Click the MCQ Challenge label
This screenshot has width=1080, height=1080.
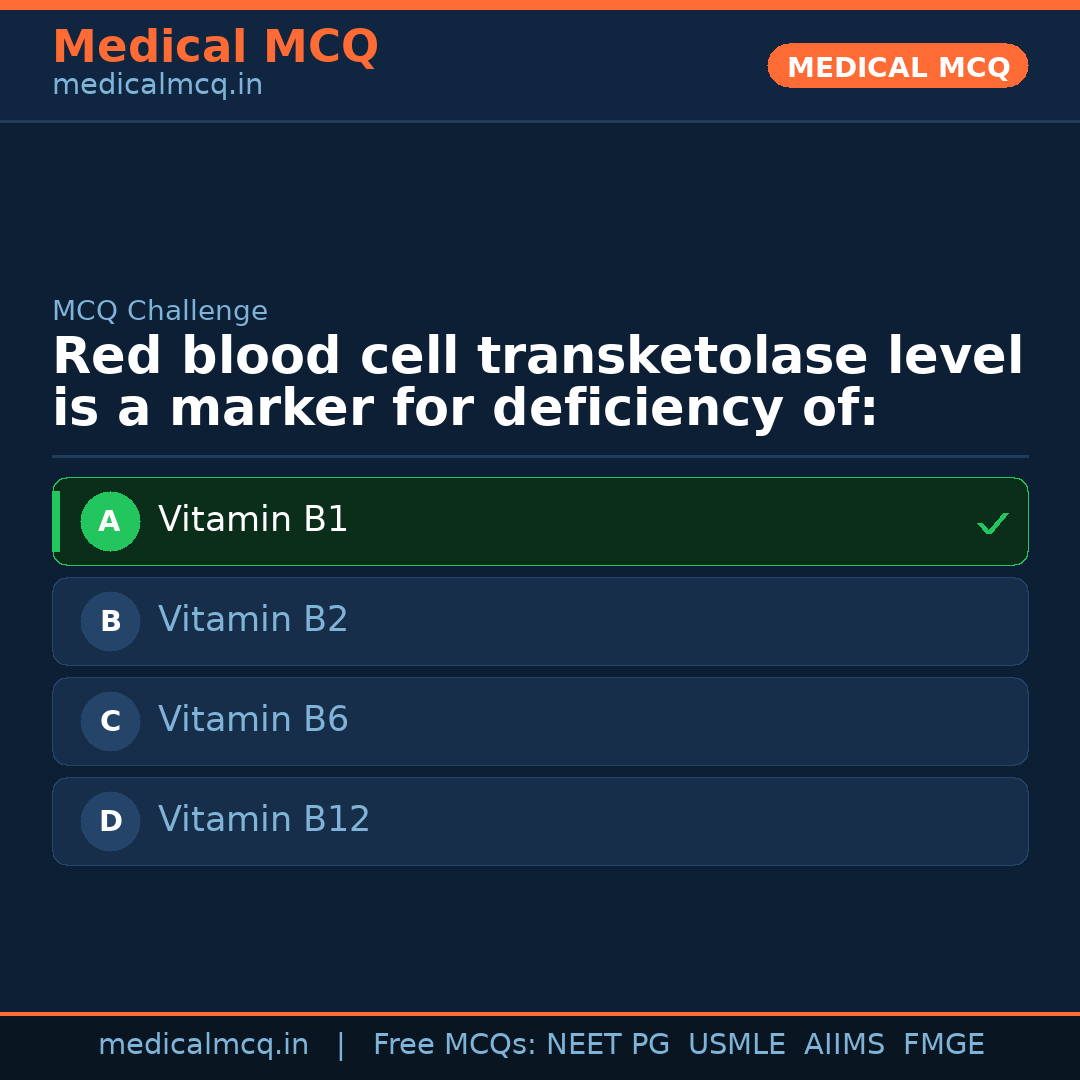[x=160, y=312]
